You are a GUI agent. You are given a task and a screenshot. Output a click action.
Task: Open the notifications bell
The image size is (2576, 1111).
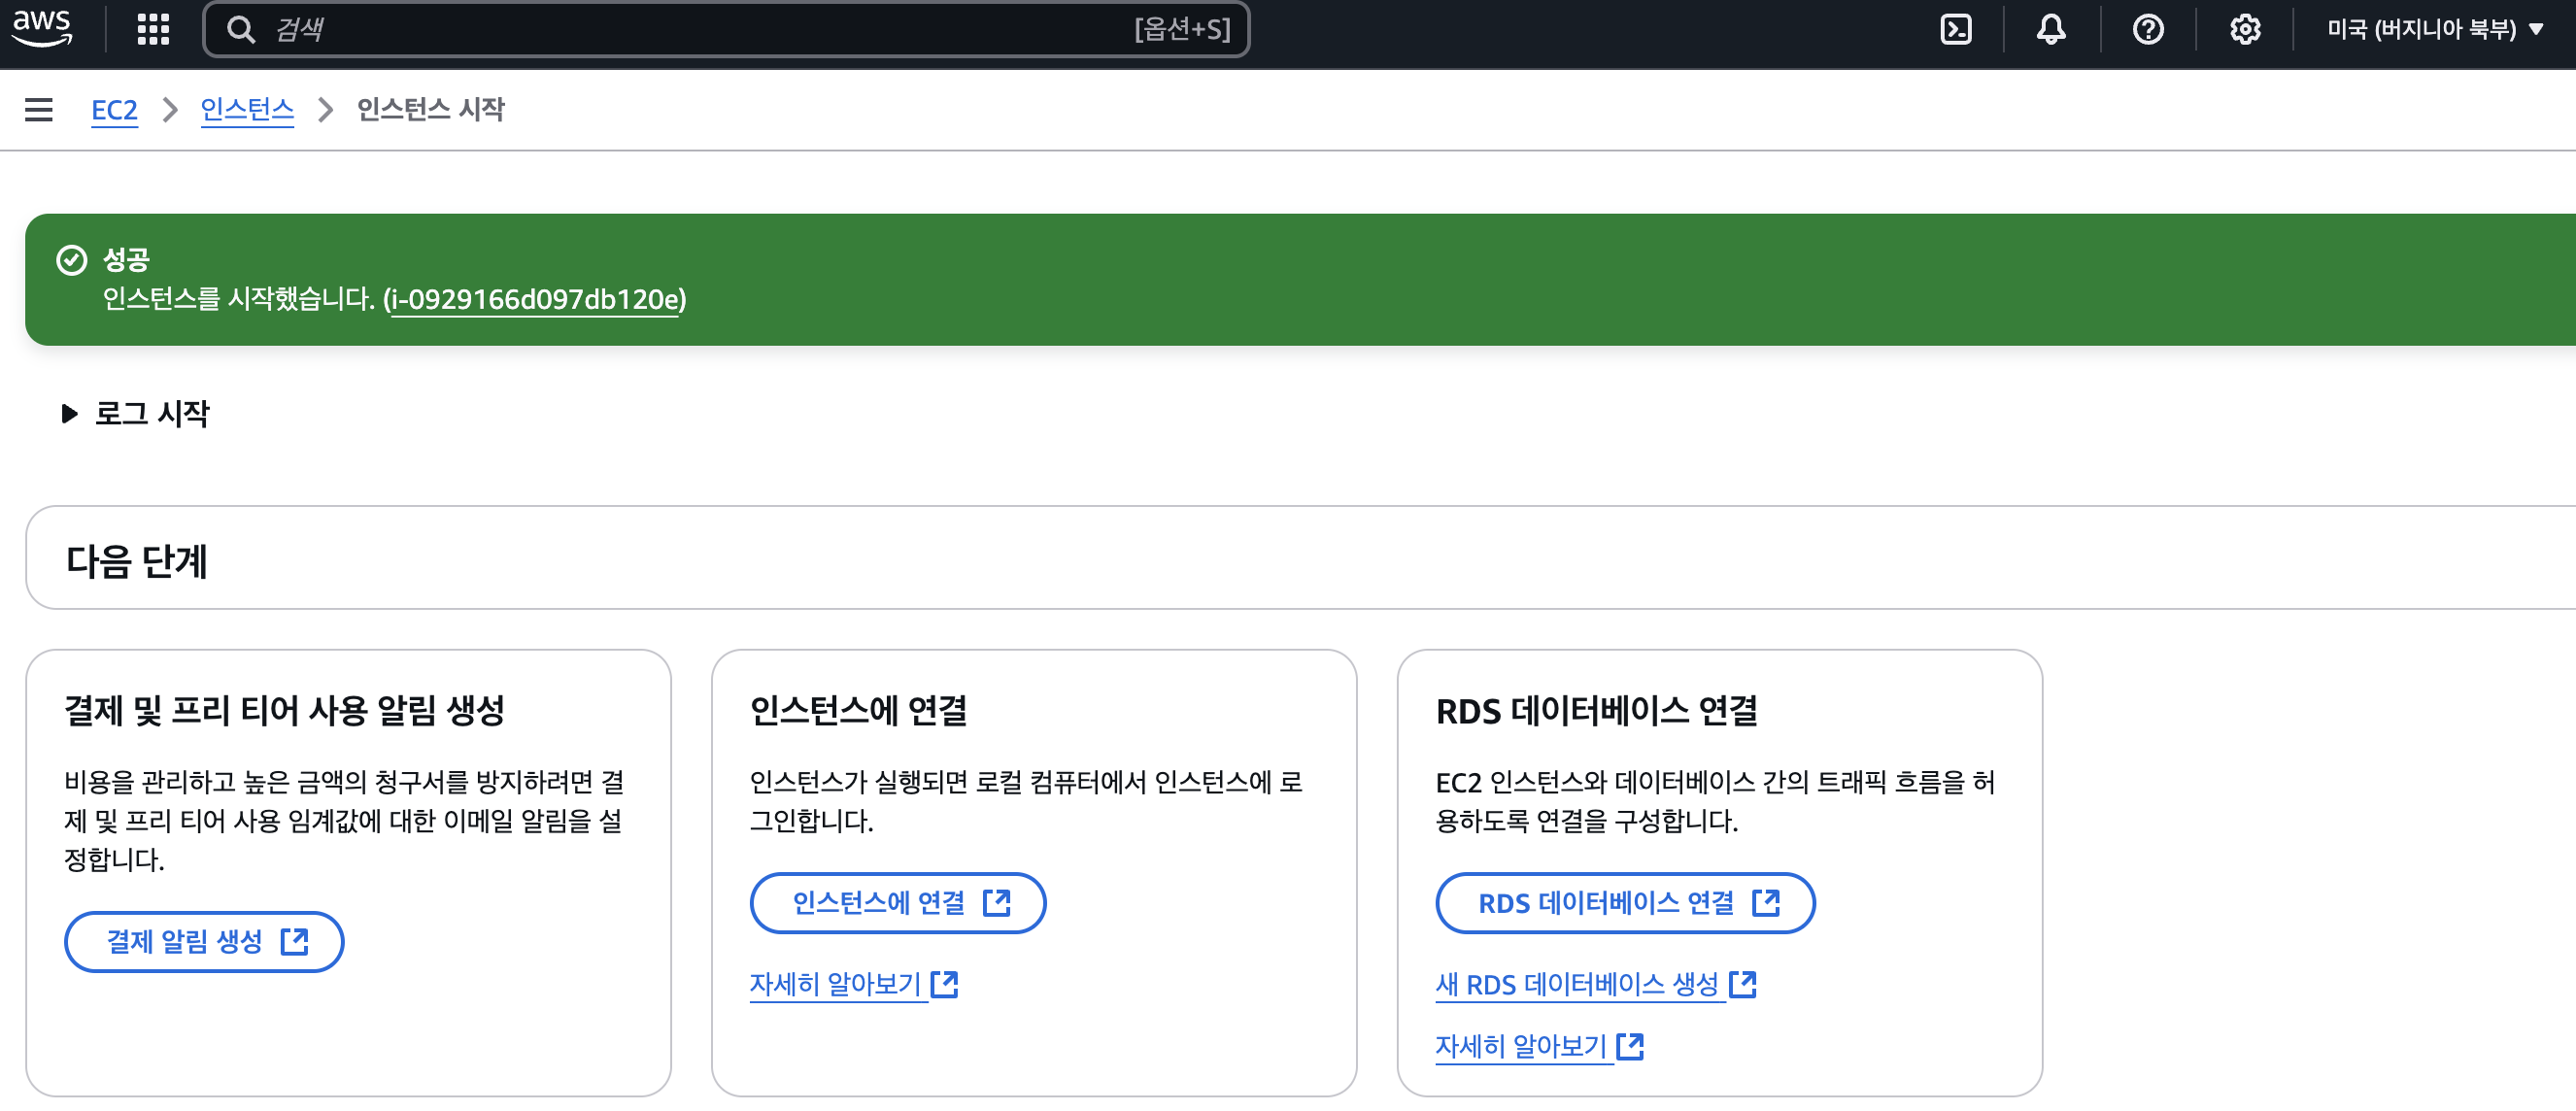pyautogui.click(x=2051, y=29)
